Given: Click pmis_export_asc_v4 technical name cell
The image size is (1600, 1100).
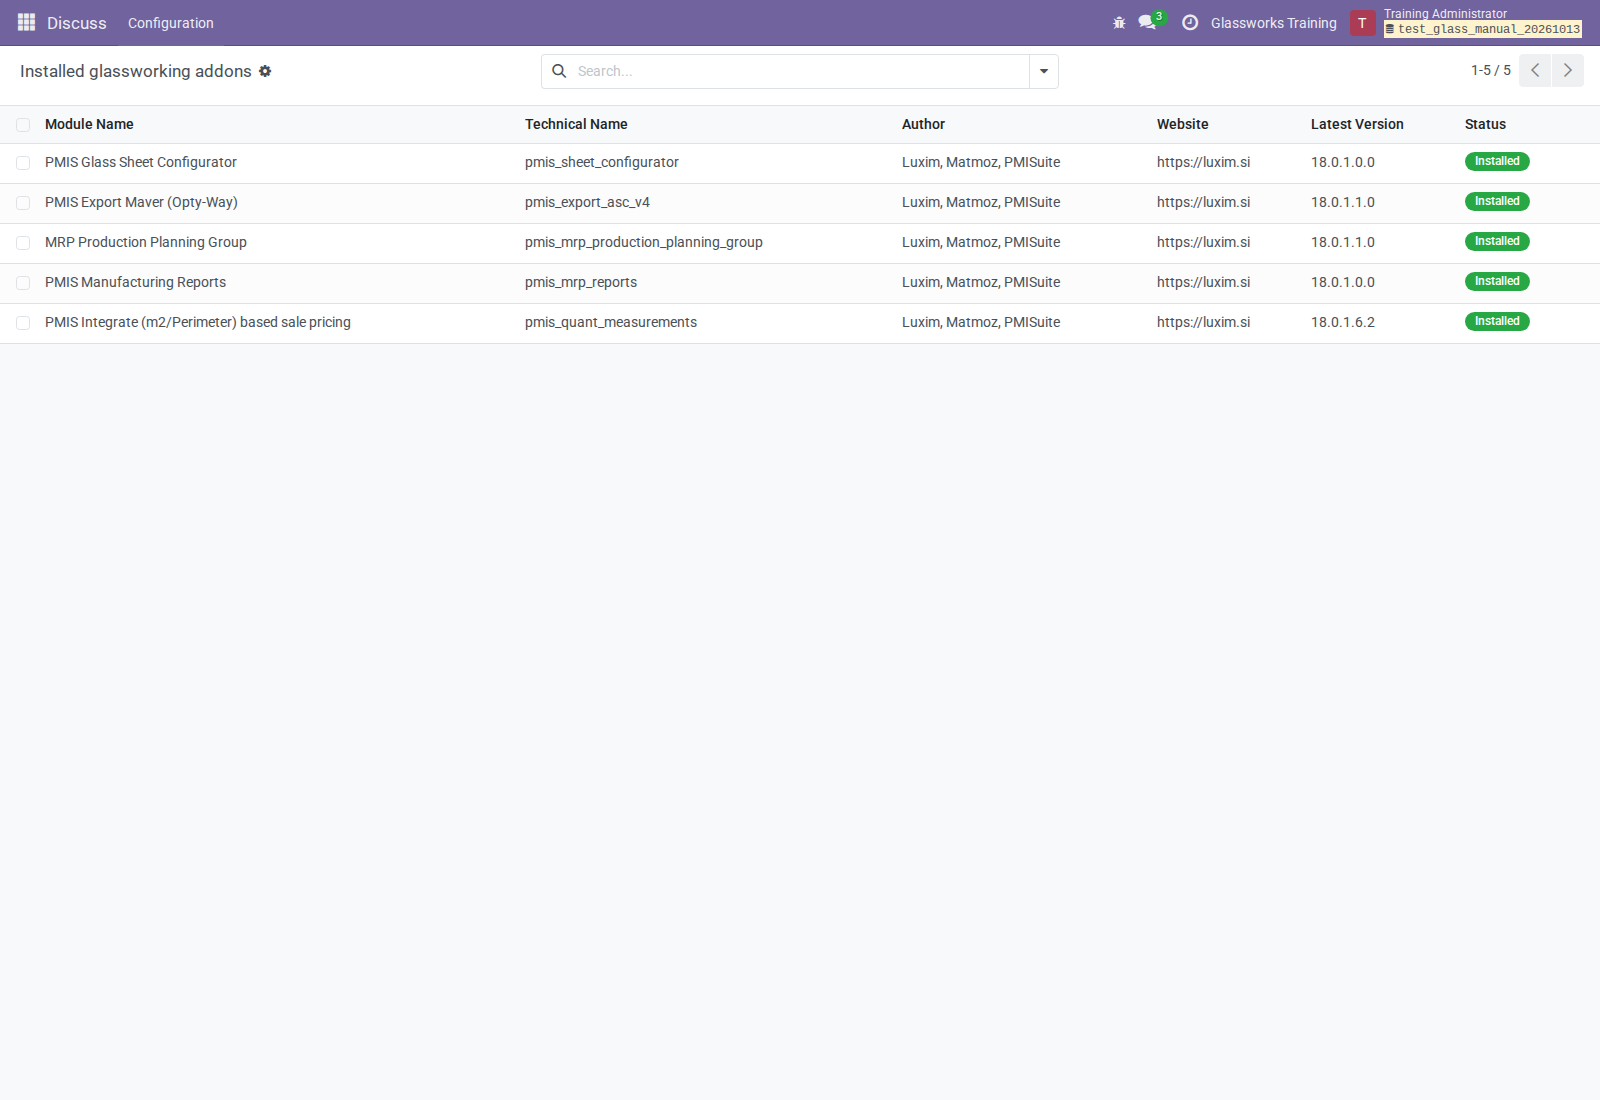Looking at the screenshot, I should (x=587, y=202).
